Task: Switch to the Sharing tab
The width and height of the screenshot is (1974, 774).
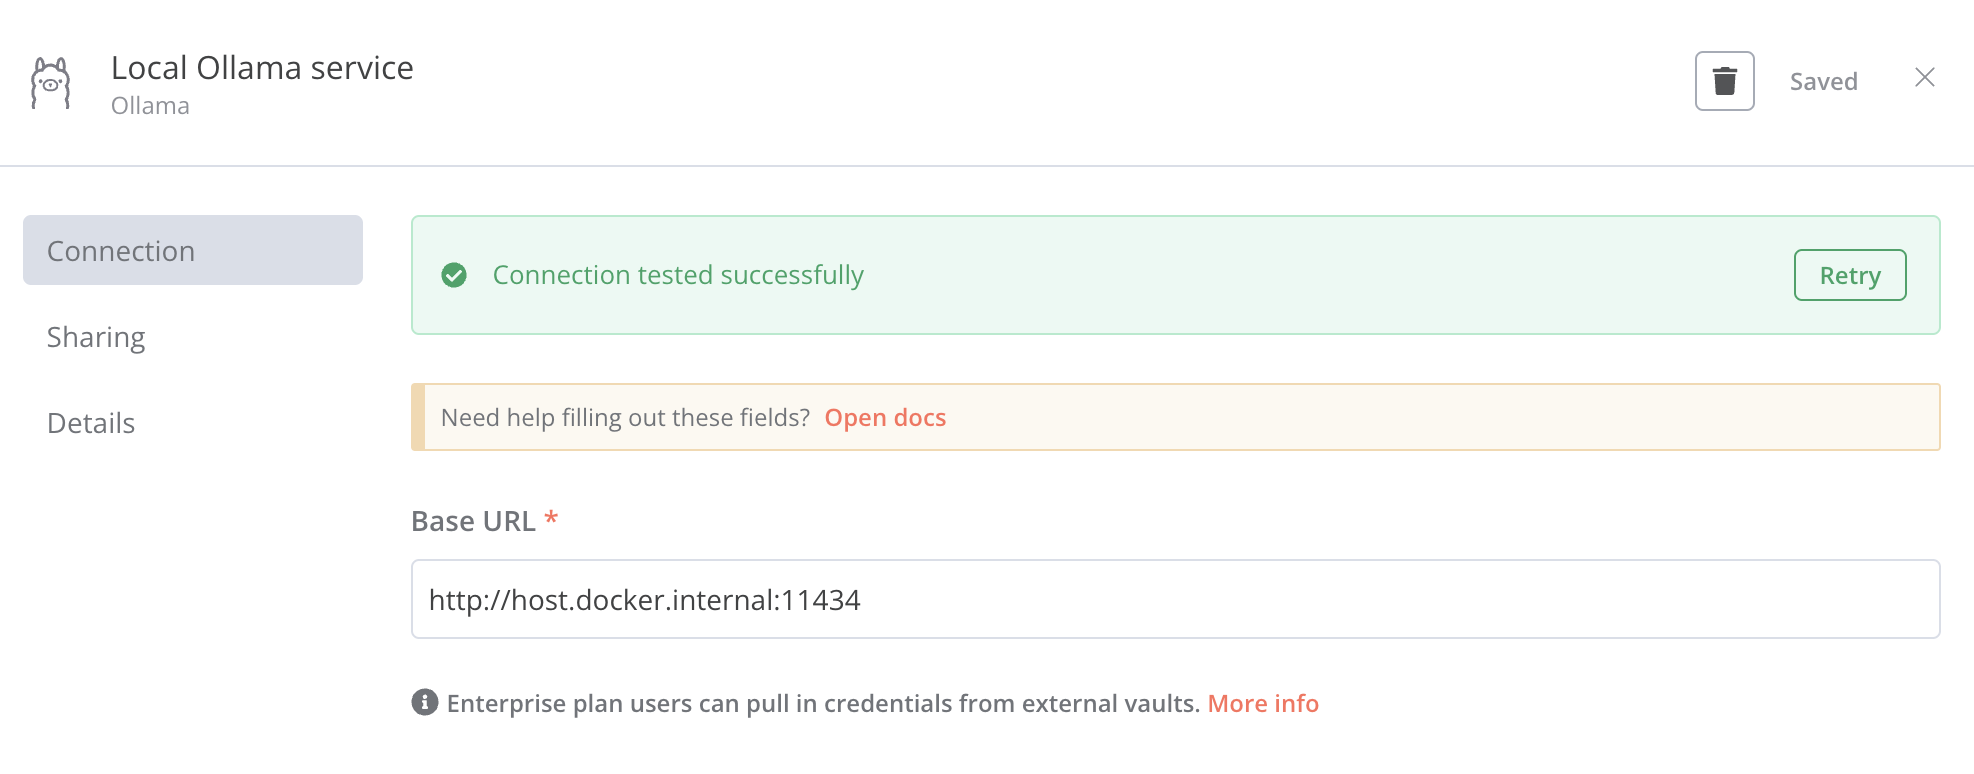Action: click(96, 337)
